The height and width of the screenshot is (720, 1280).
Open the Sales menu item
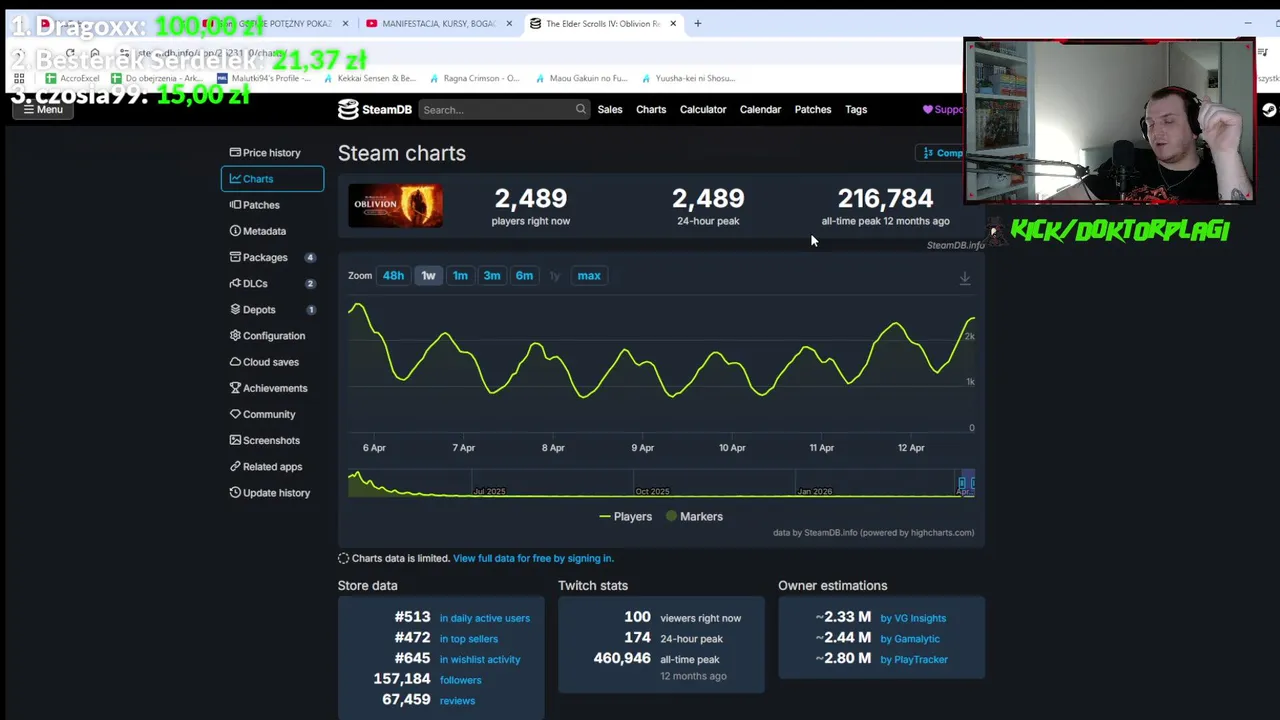pos(610,109)
